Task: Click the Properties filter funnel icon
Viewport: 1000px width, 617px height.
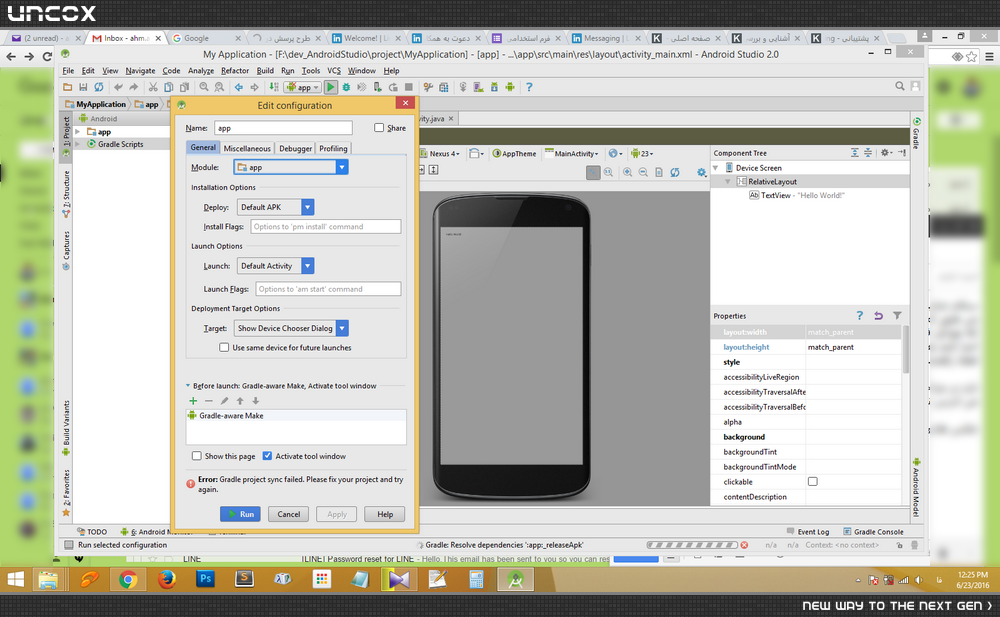Action: point(897,315)
